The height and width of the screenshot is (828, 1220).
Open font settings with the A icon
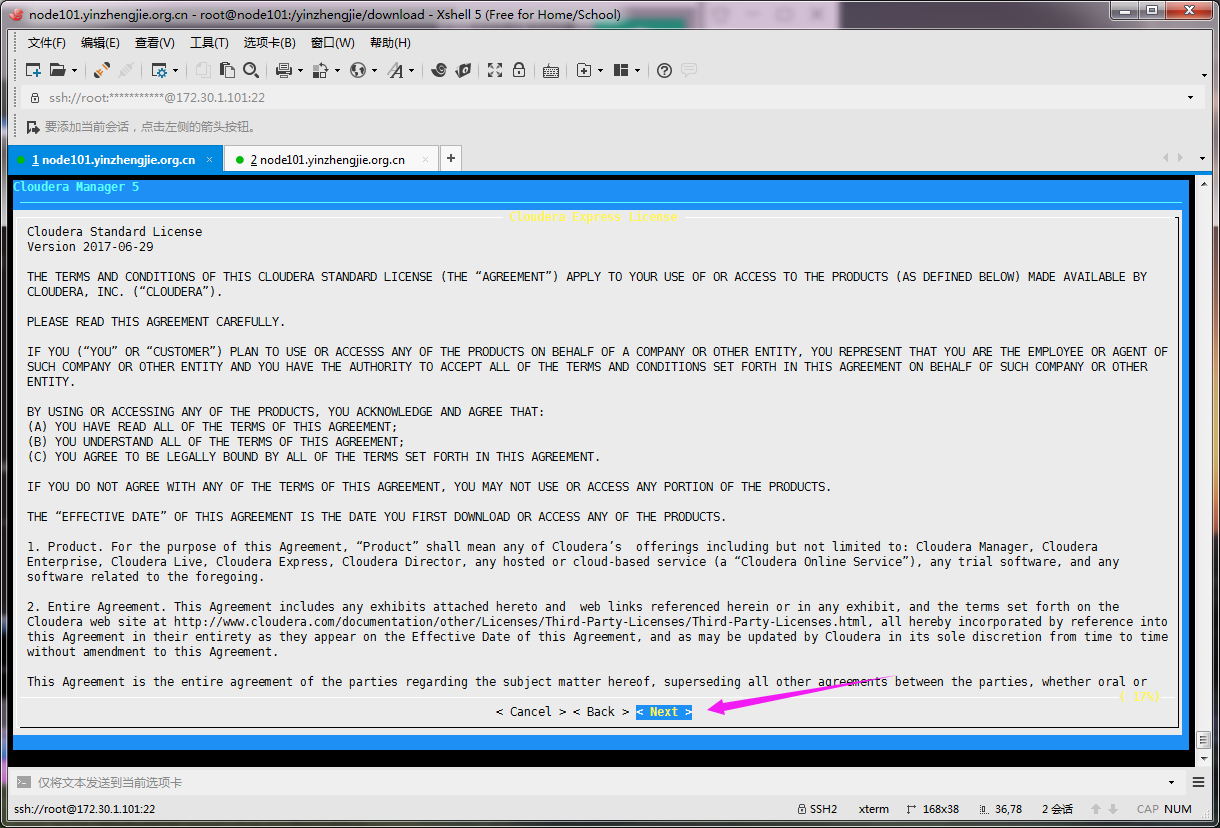coord(395,70)
